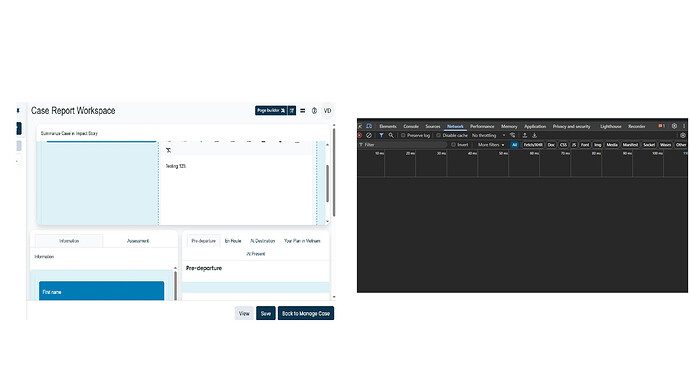Enable the Disable cache checkbox
Image resolution: width=690 pixels, height=388 pixels.
click(438, 135)
